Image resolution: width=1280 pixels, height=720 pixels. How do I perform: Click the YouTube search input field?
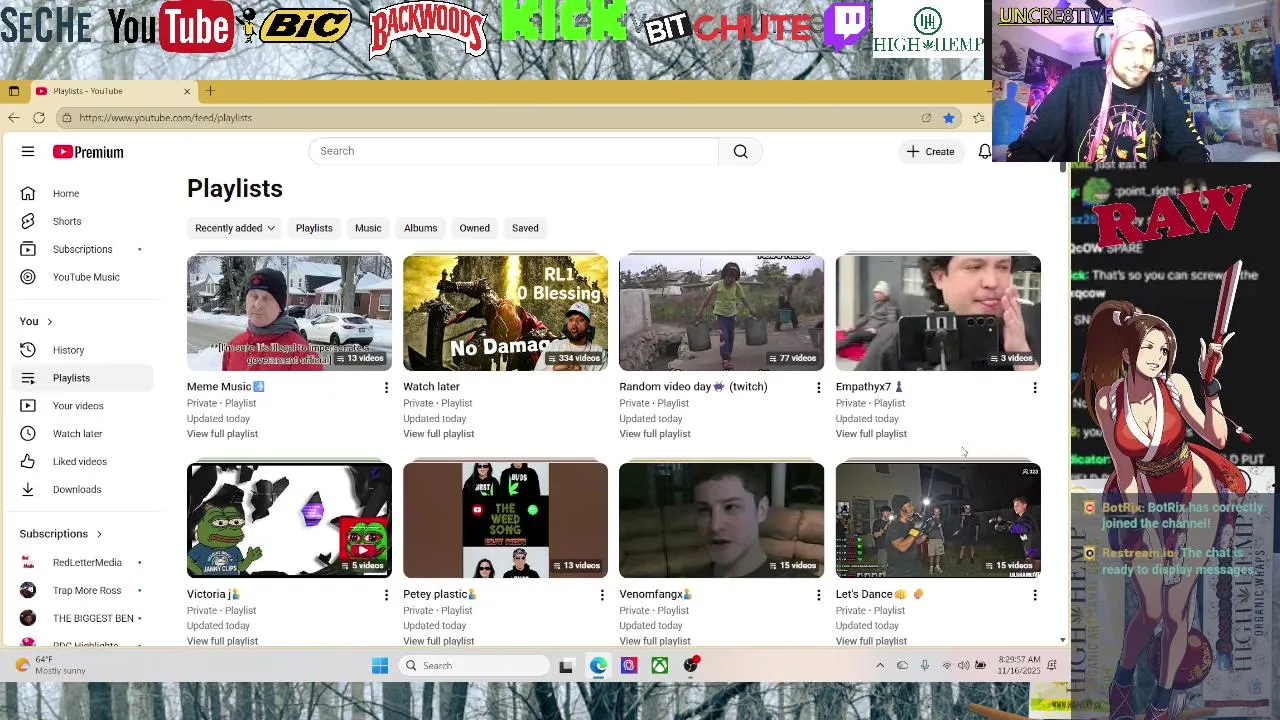click(514, 151)
